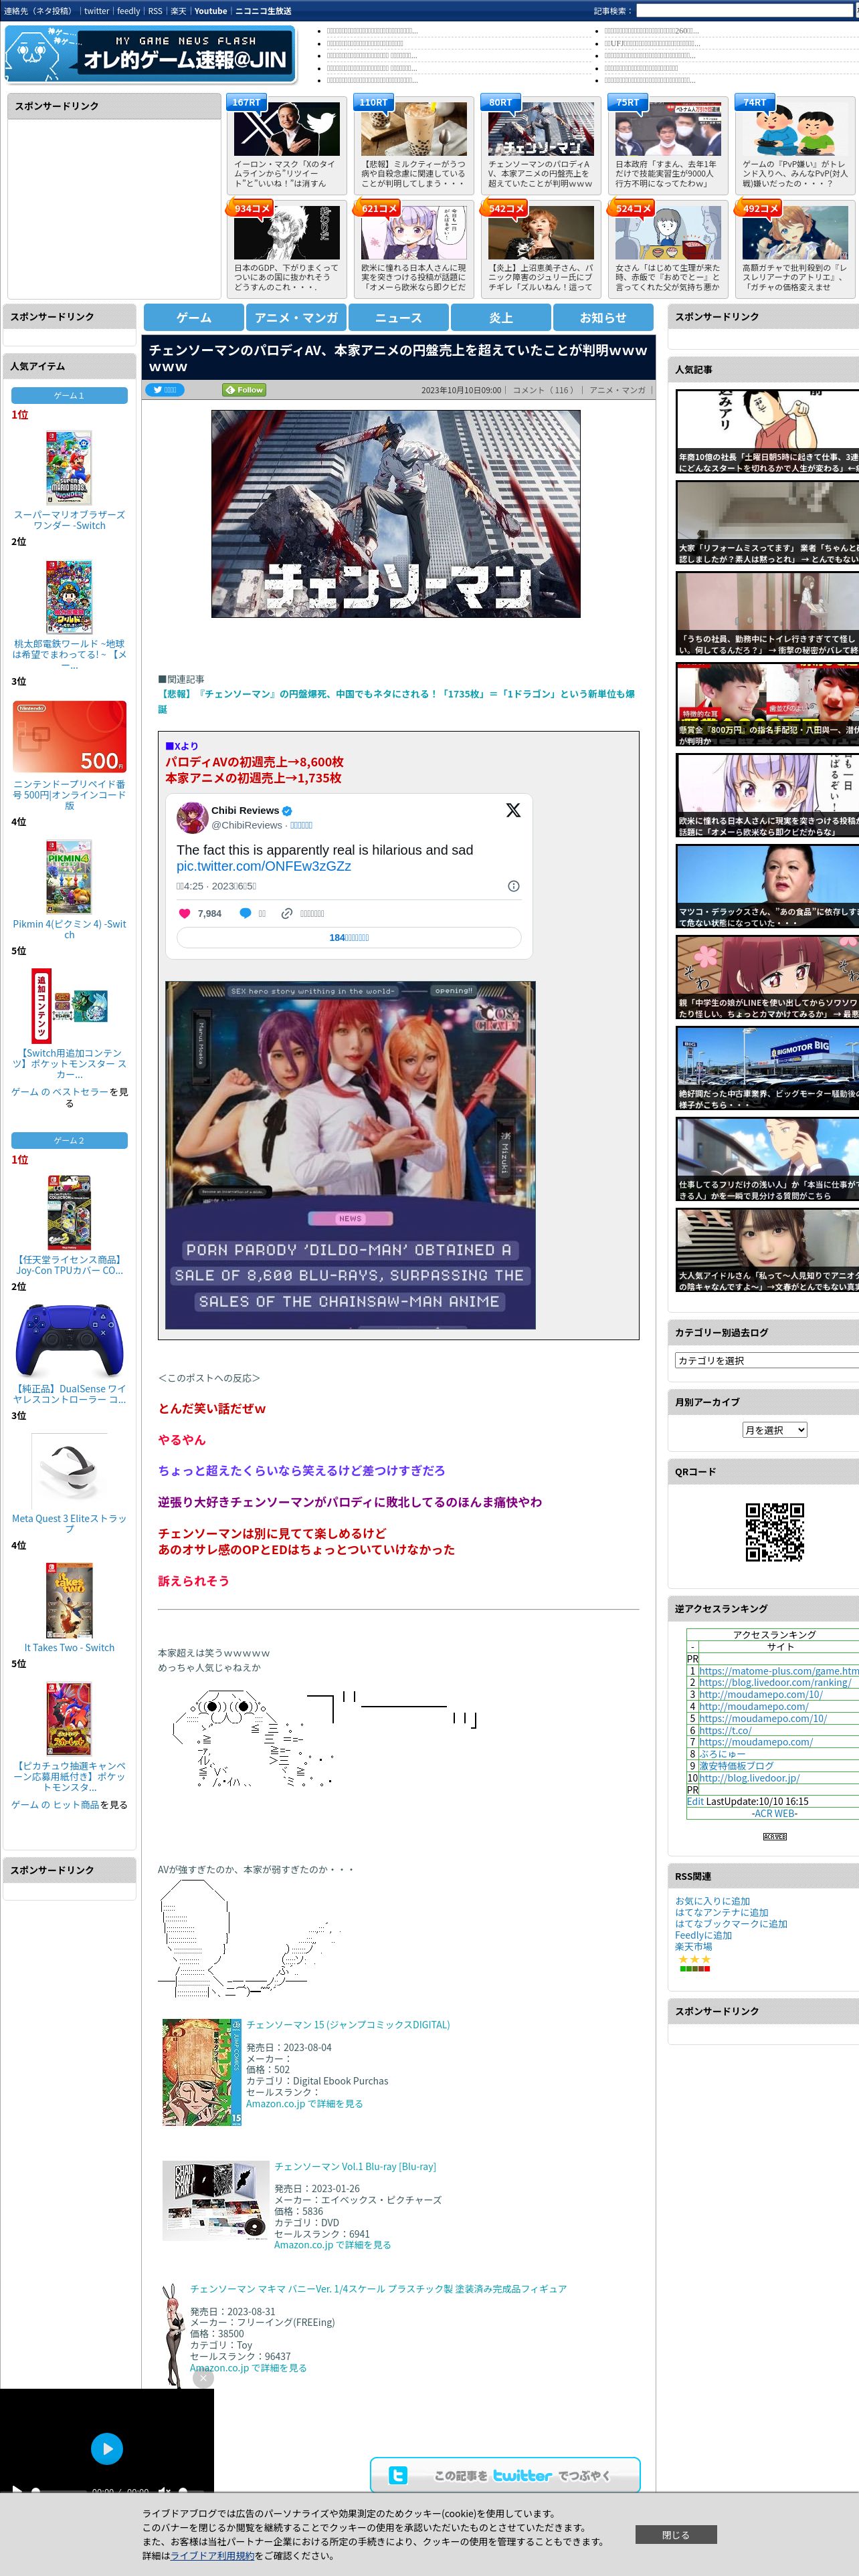
Task: Open the 167RT Elon Musk article thumbnail
Action: point(287,128)
